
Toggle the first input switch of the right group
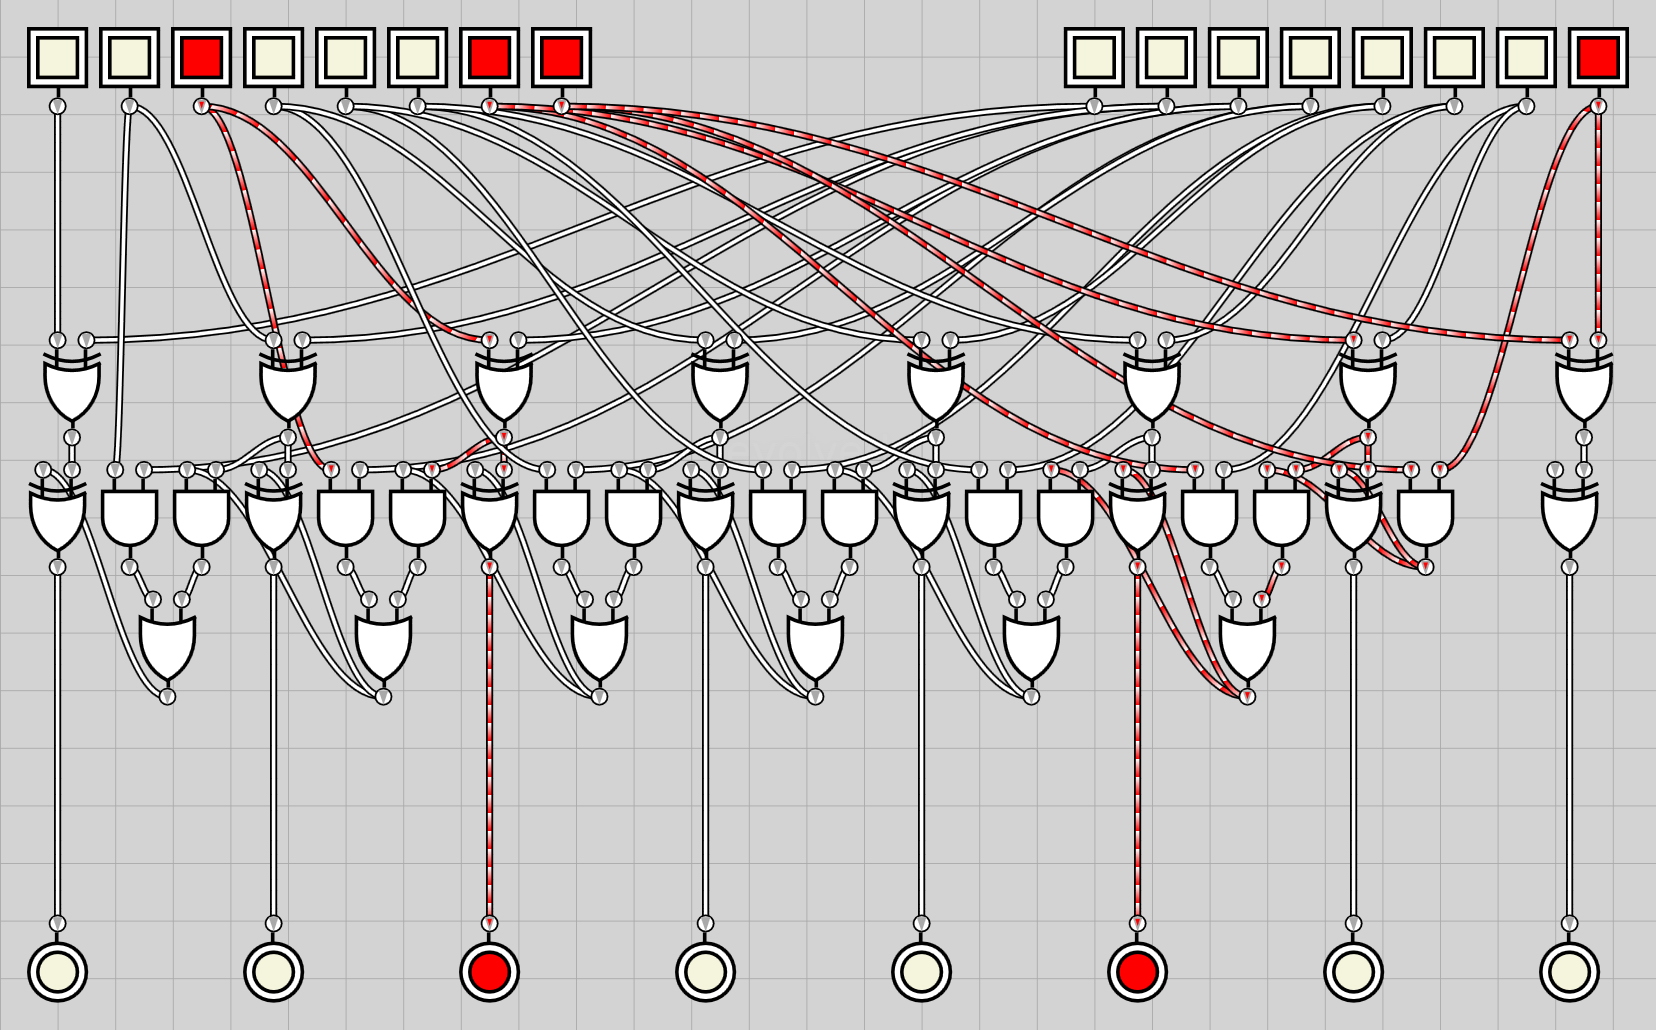tap(1093, 58)
